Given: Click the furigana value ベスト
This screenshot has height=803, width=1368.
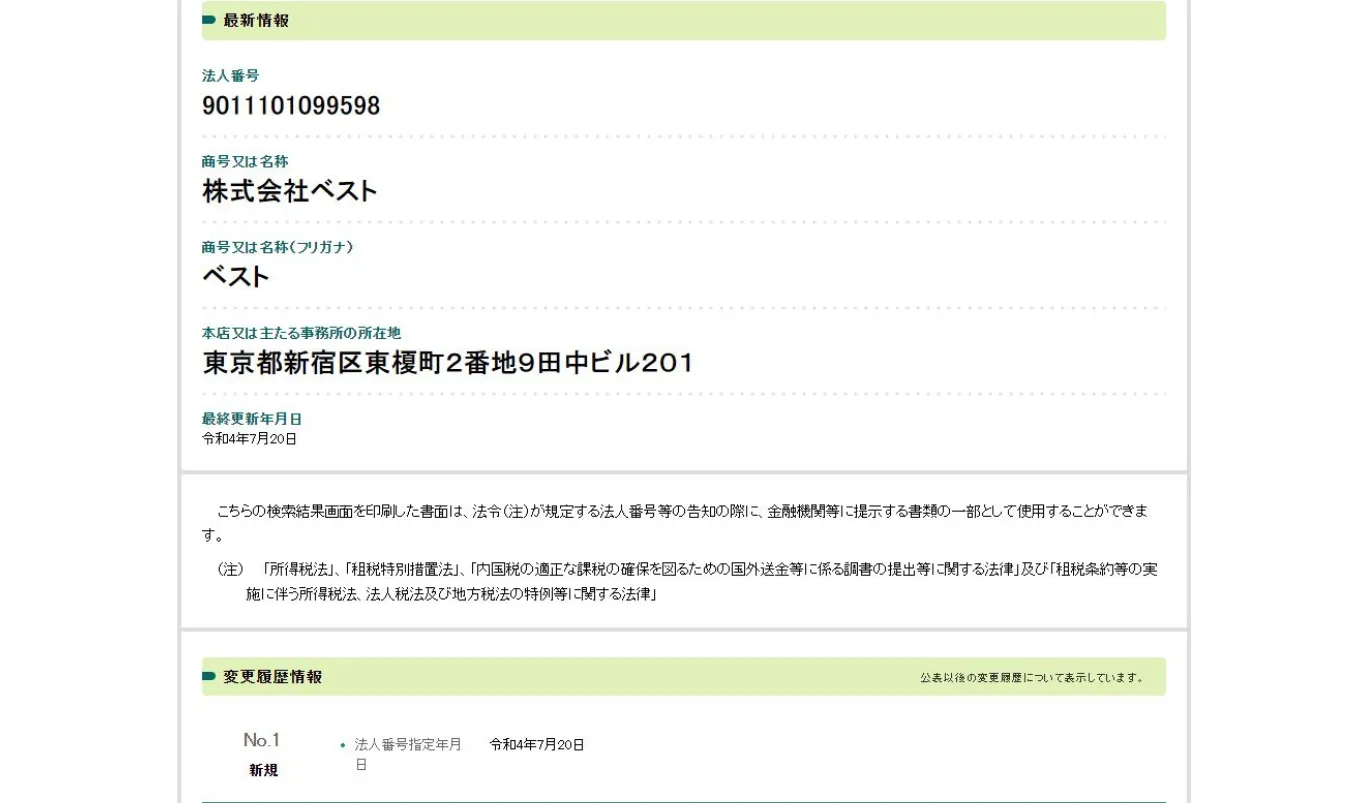Looking at the screenshot, I should [236, 277].
